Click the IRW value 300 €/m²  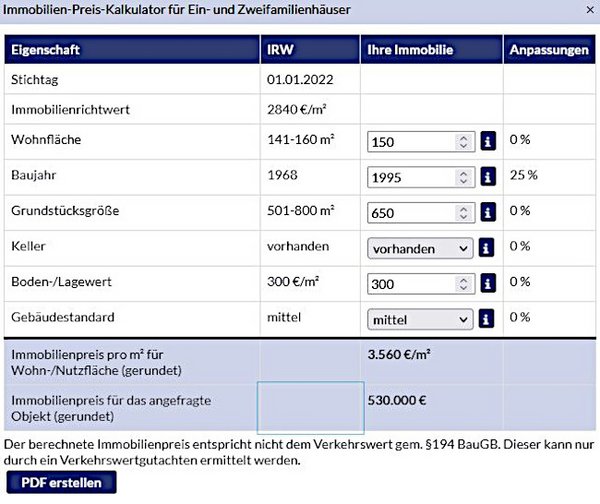pyautogui.click(x=293, y=282)
